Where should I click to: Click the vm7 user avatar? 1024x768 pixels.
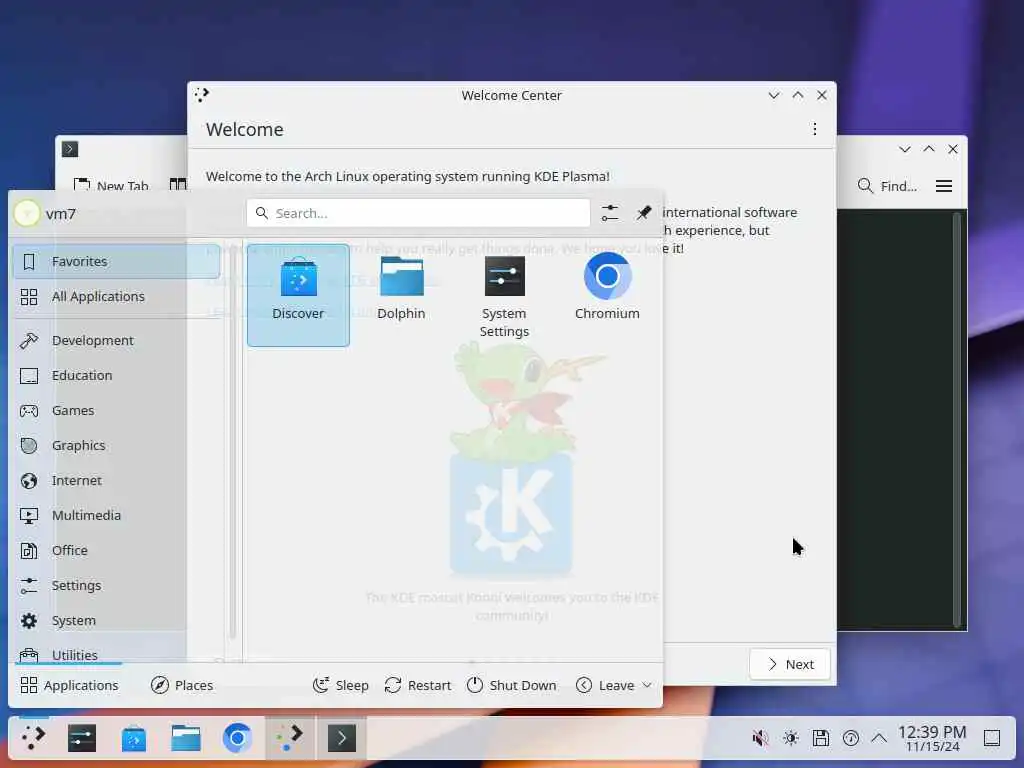pyautogui.click(x=27, y=214)
